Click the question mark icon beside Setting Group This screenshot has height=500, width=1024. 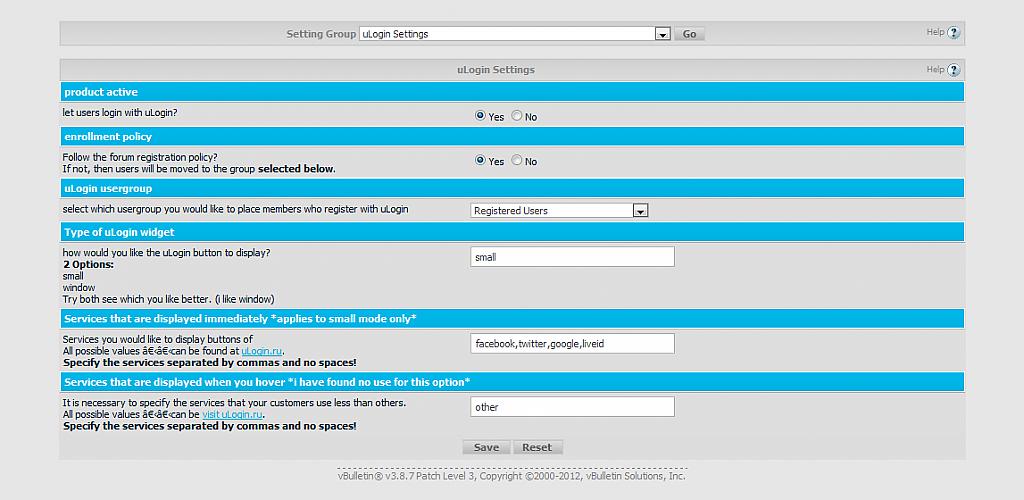tap(953, 33)
